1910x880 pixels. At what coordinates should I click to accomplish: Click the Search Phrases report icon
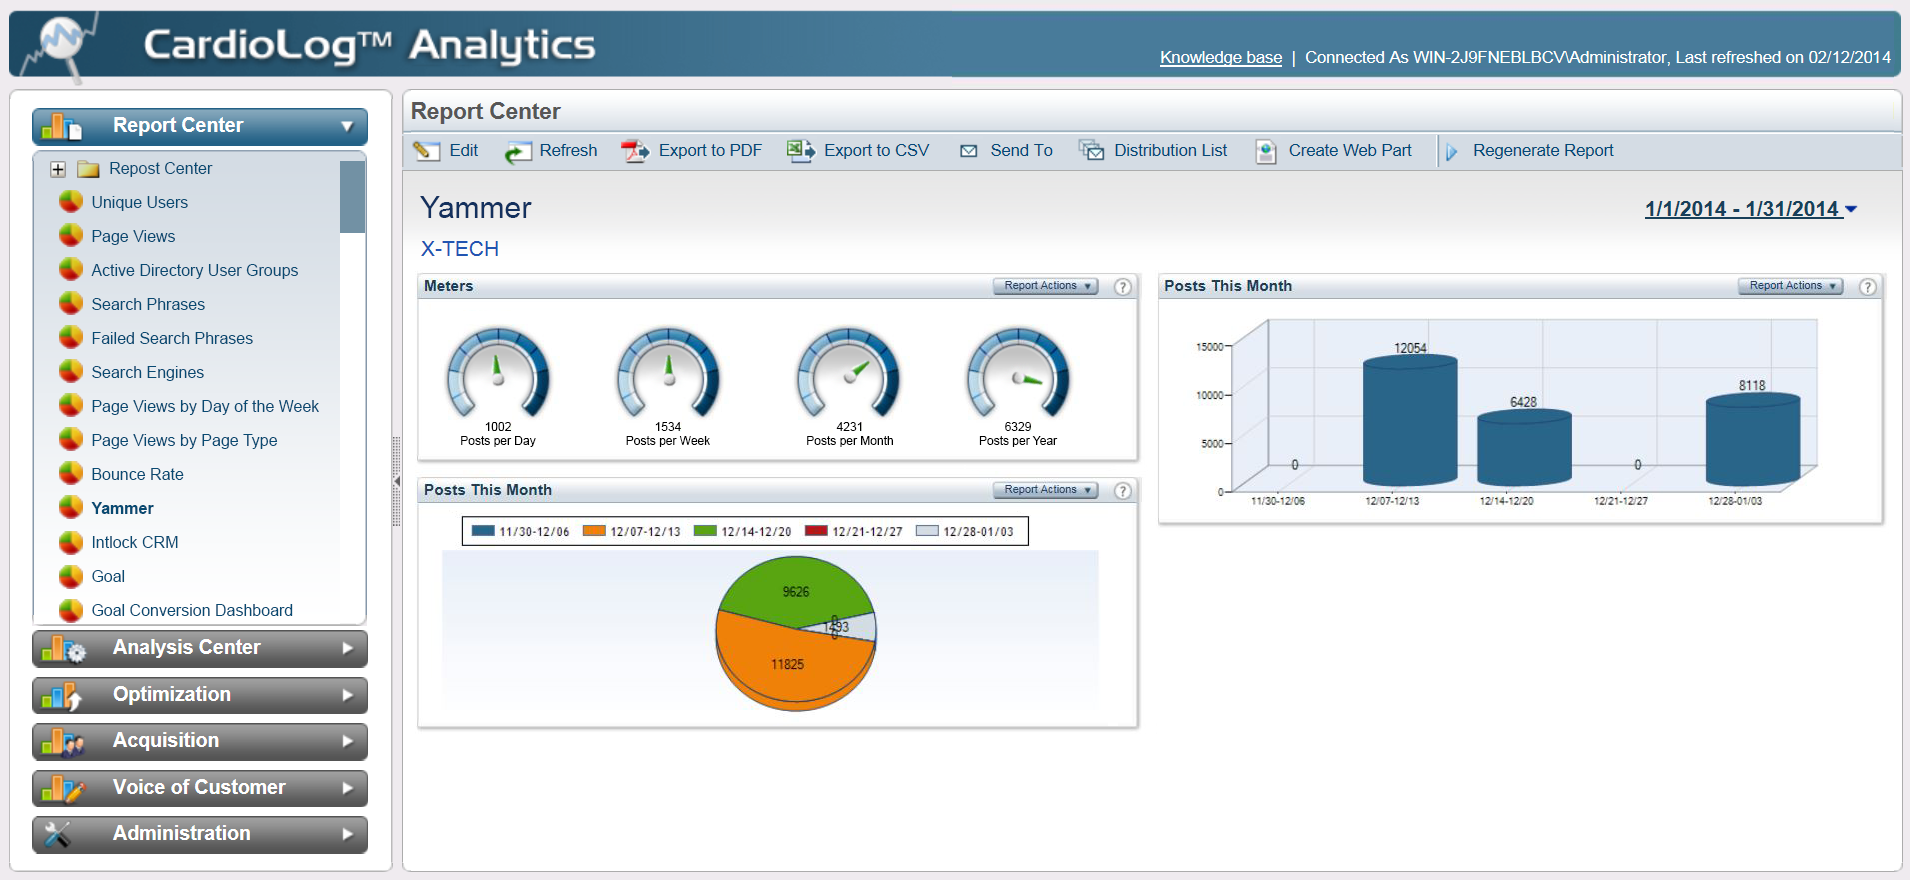pyautogui.click(x=71, y=304)
